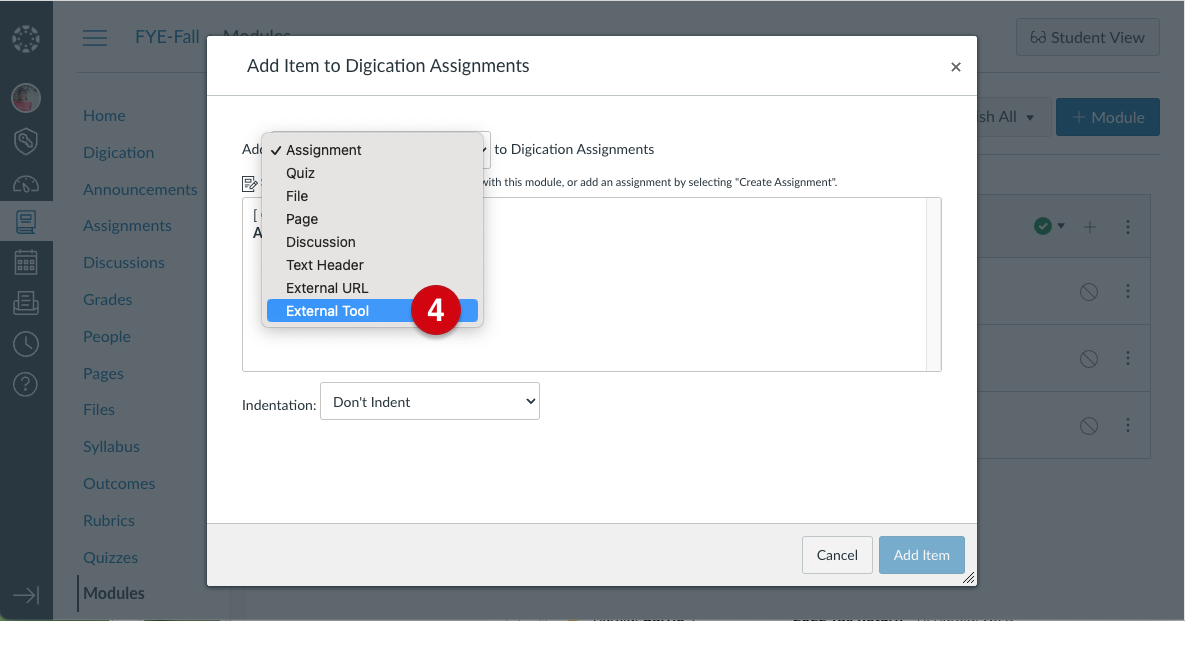Open the FYE-Fall breadcrumb link
1200x650 pixels.
[x=167, y=37]
